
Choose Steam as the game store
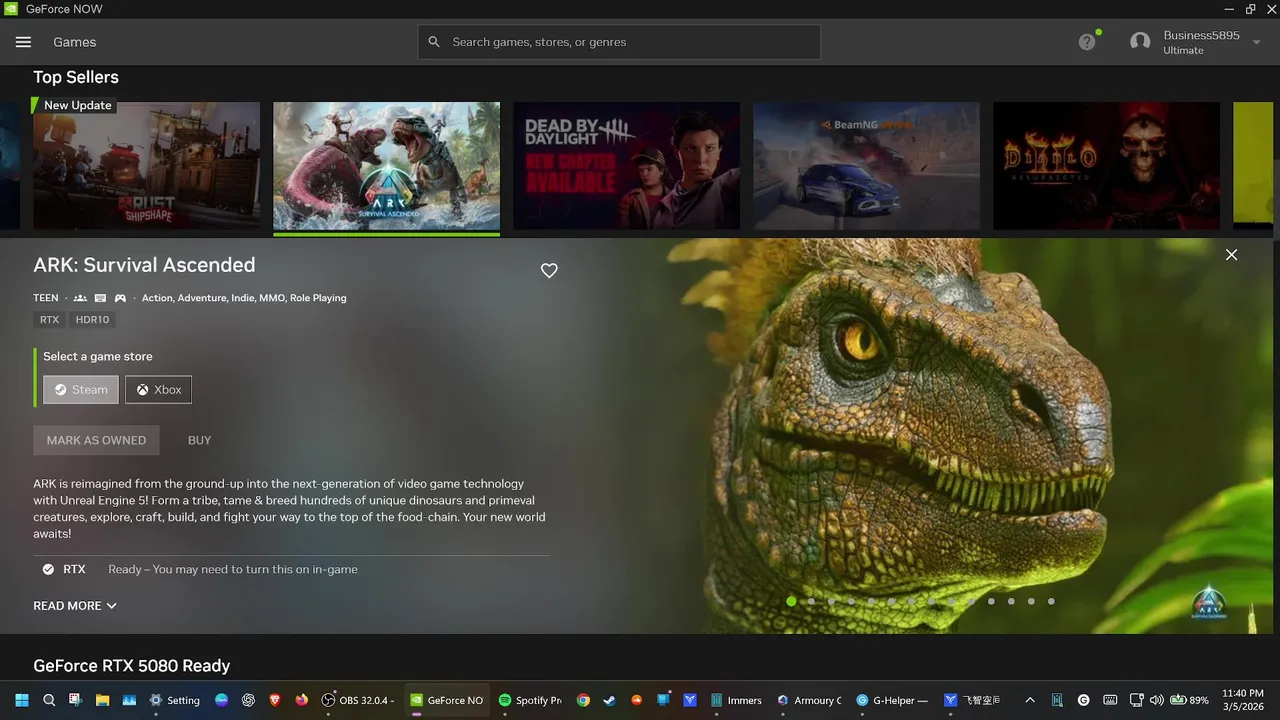click(x=81, y=390)
